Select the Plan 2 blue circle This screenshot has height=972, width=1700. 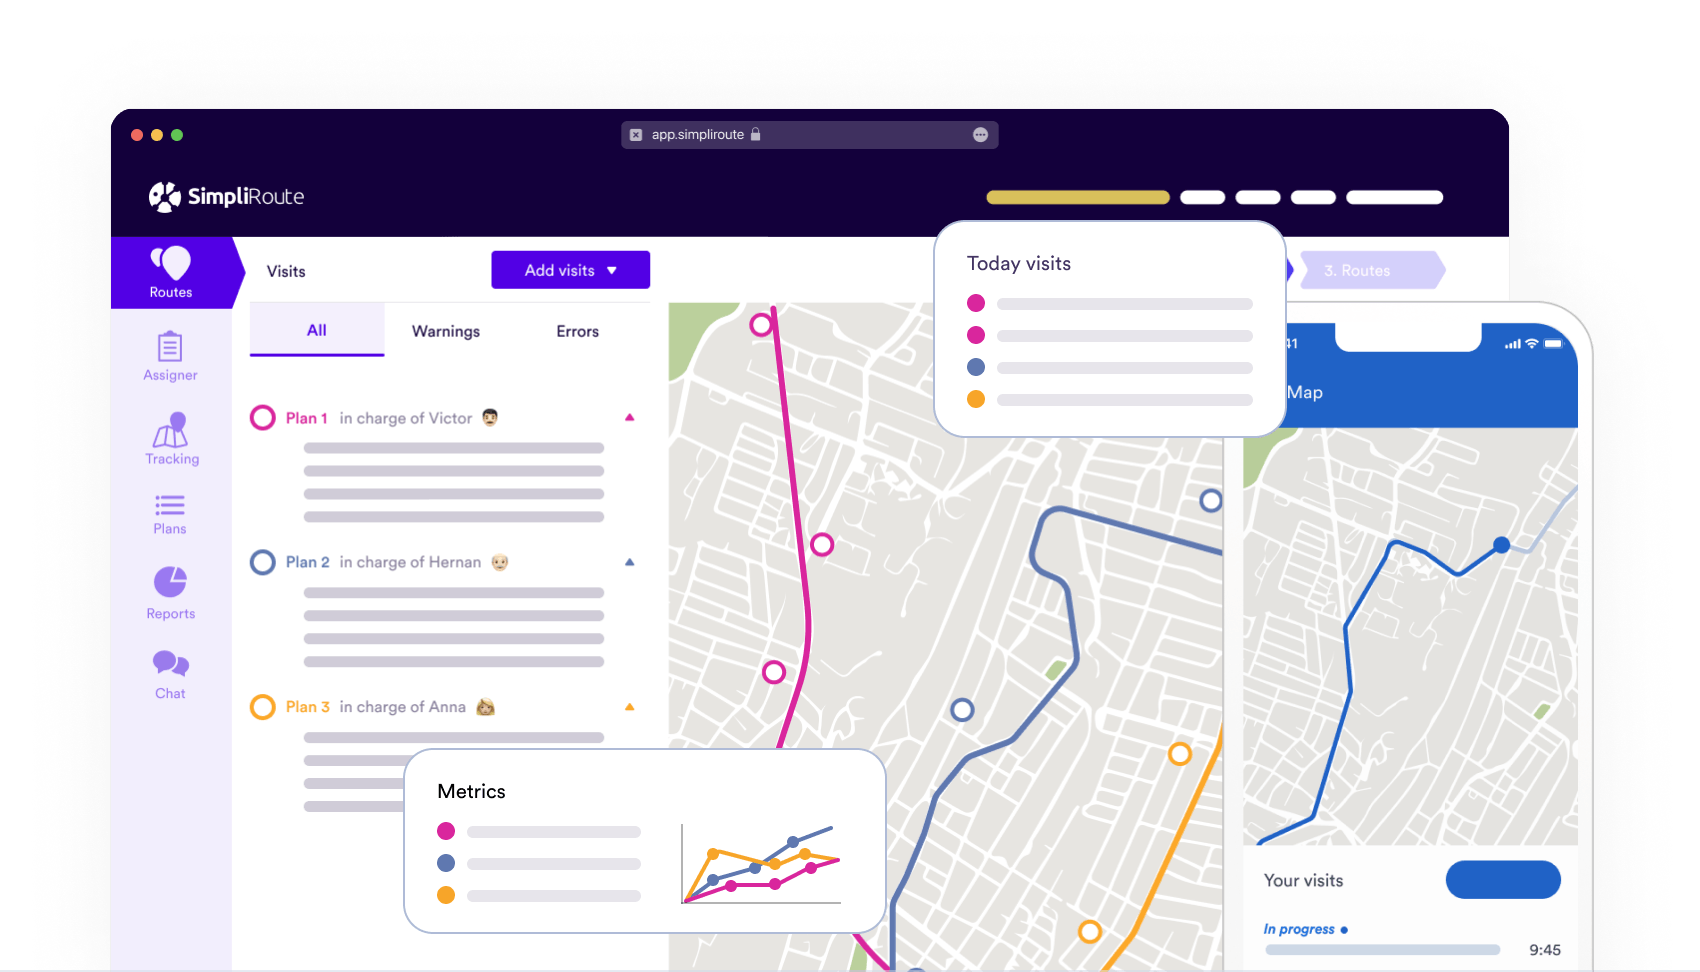(x=263, y=562)
